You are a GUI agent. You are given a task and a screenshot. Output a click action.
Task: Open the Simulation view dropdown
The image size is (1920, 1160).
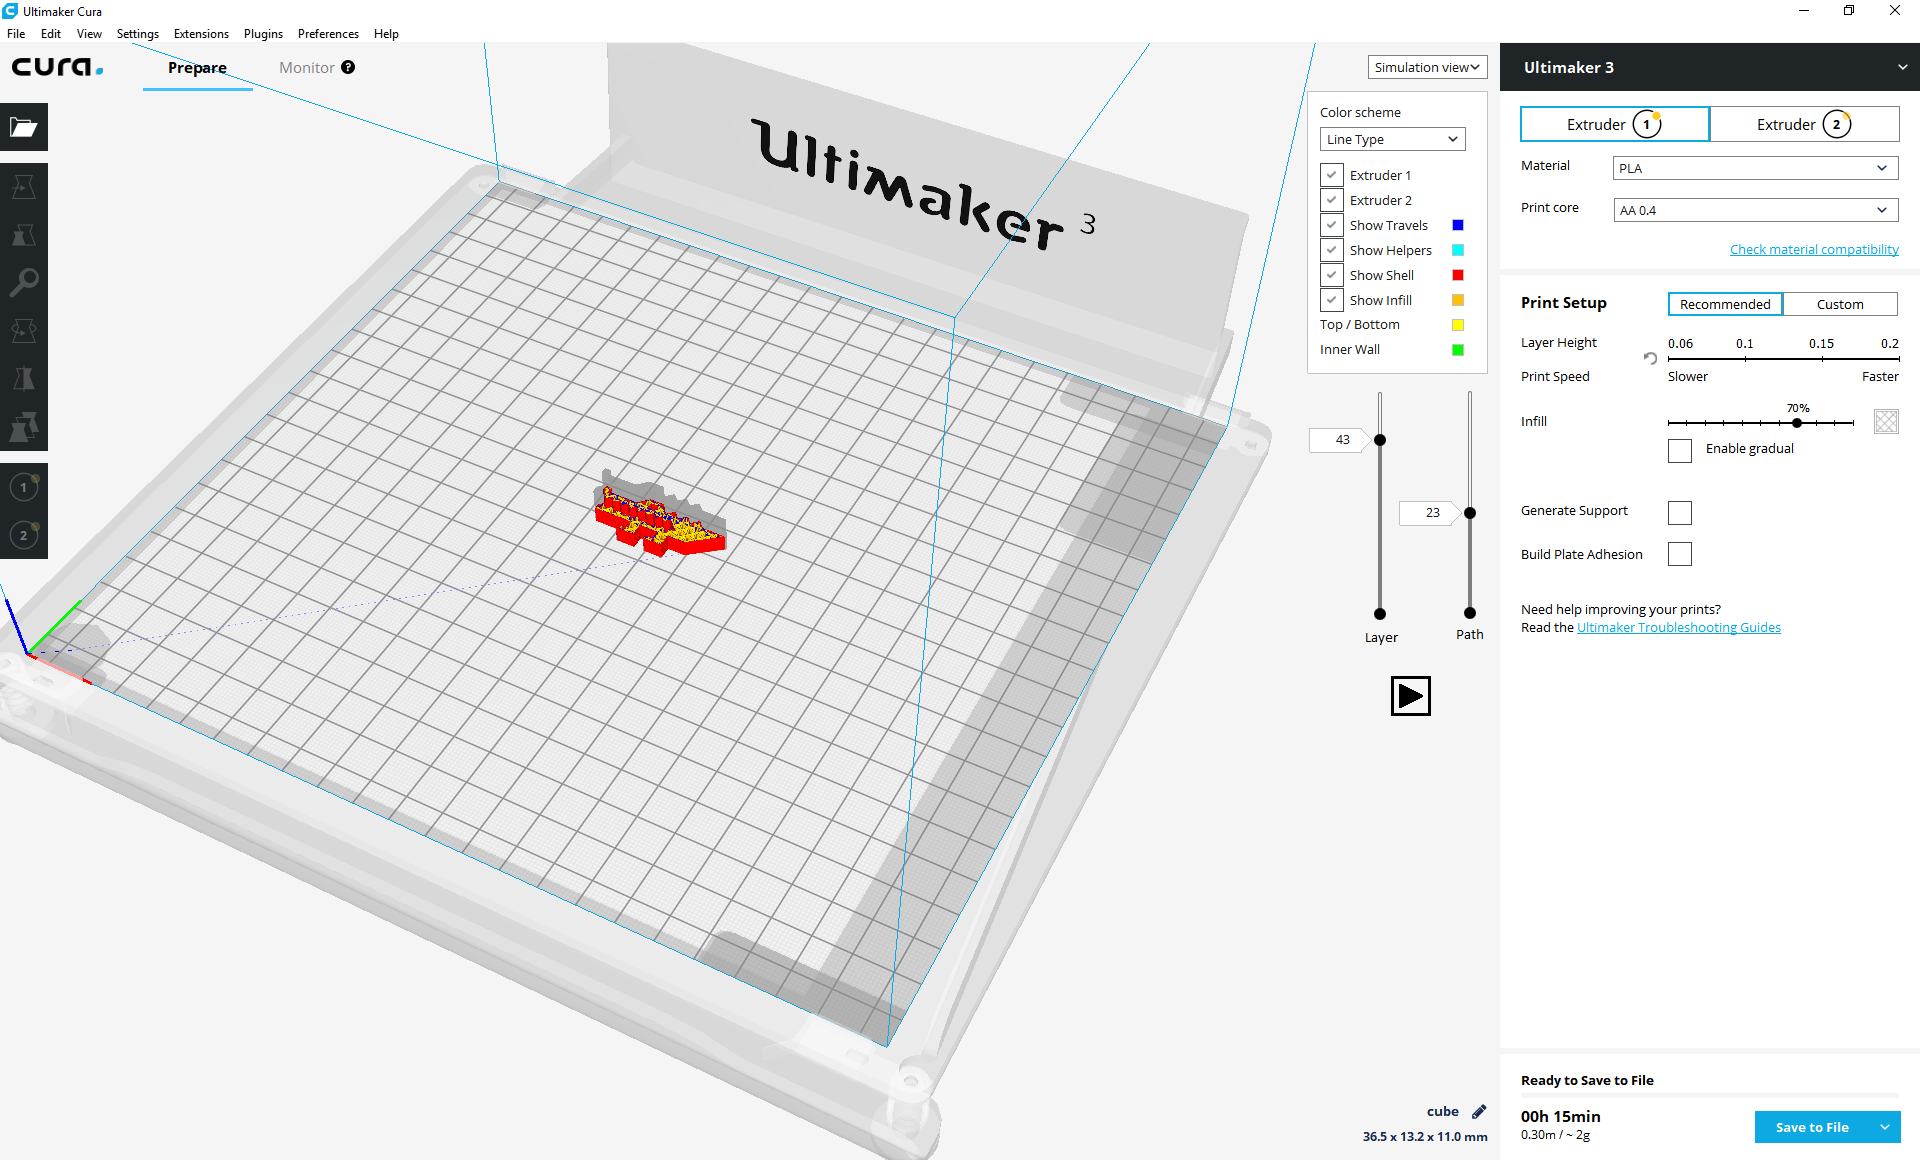tap(1426, 67)
